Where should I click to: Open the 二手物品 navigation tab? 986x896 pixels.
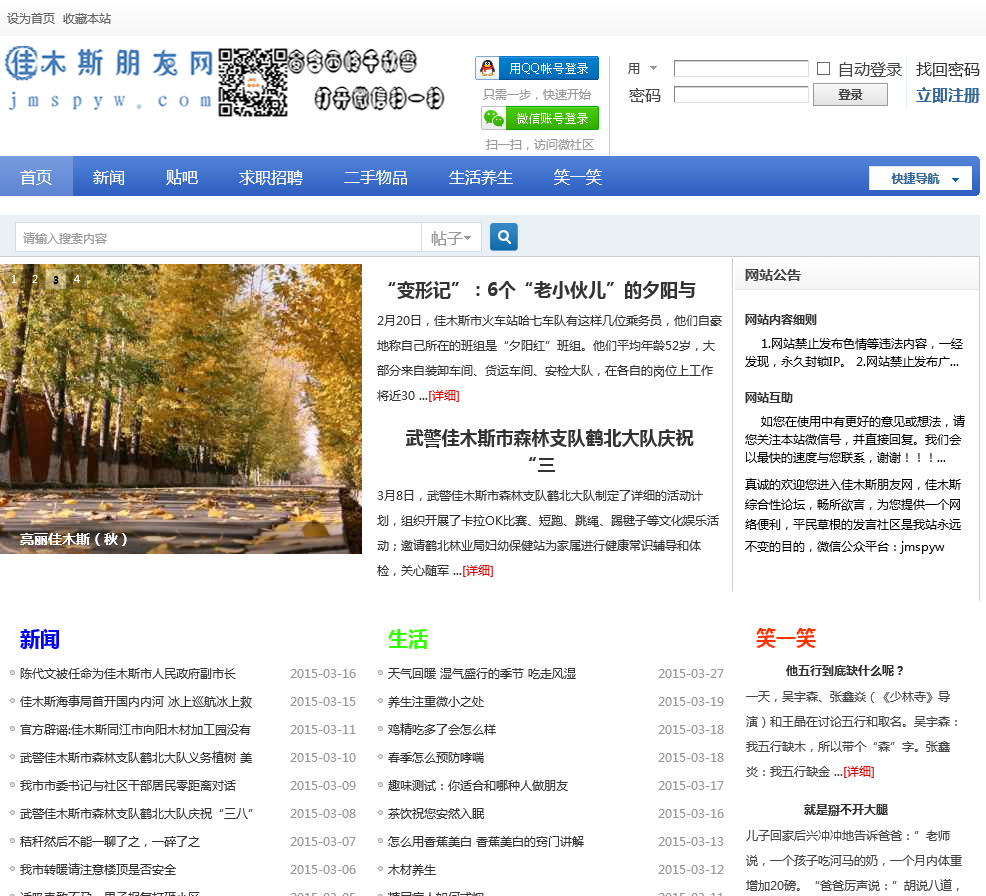pyautogui.click(x=375, y=177)
